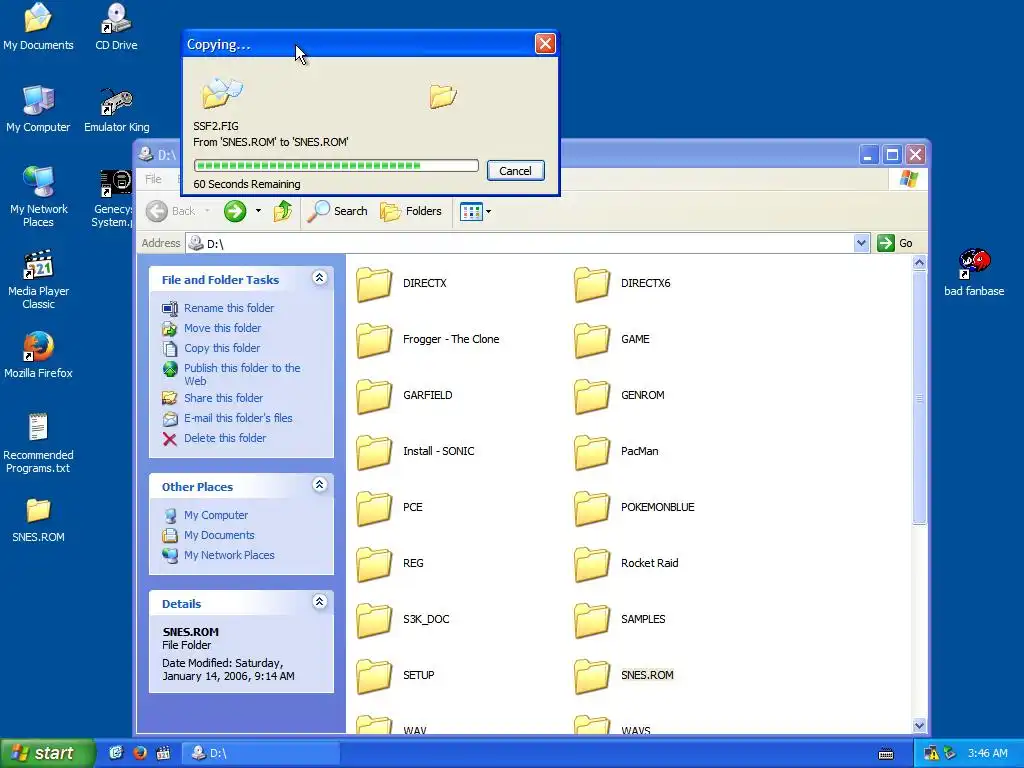The height and width of the screenshot is (768, 1024).
Task: Click Publish this folder to the Web
Action: (232, 374)
